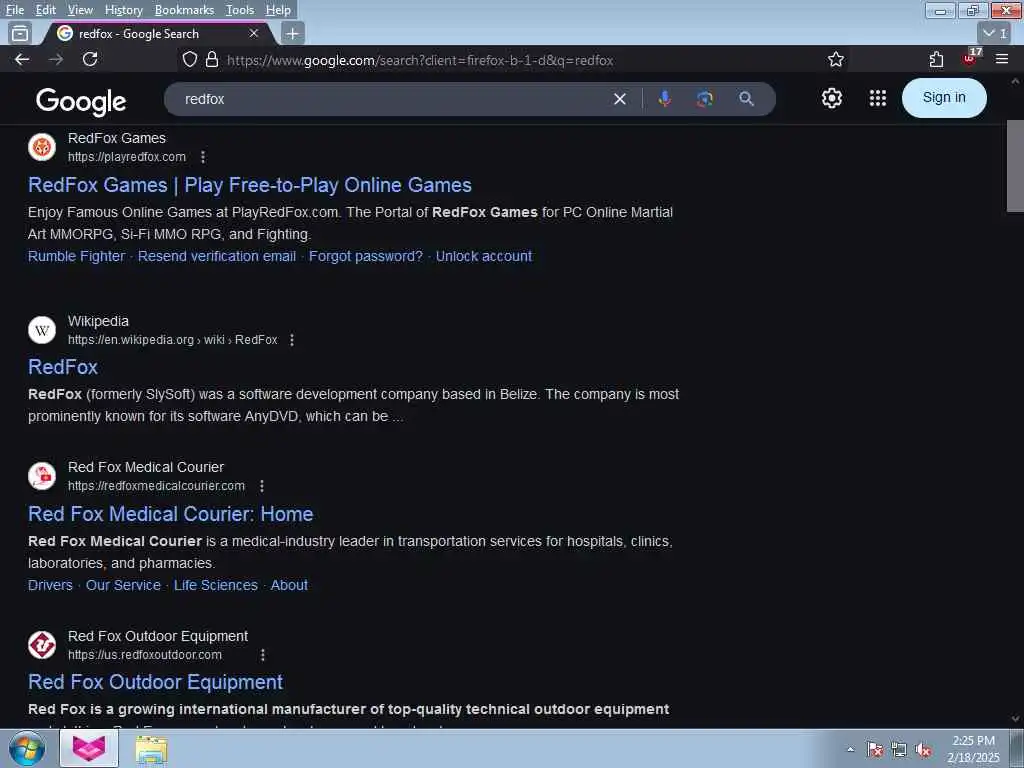Open the Tools menu
The image size is (1024, 768).
pyautogui.click(x=240, y=10)
